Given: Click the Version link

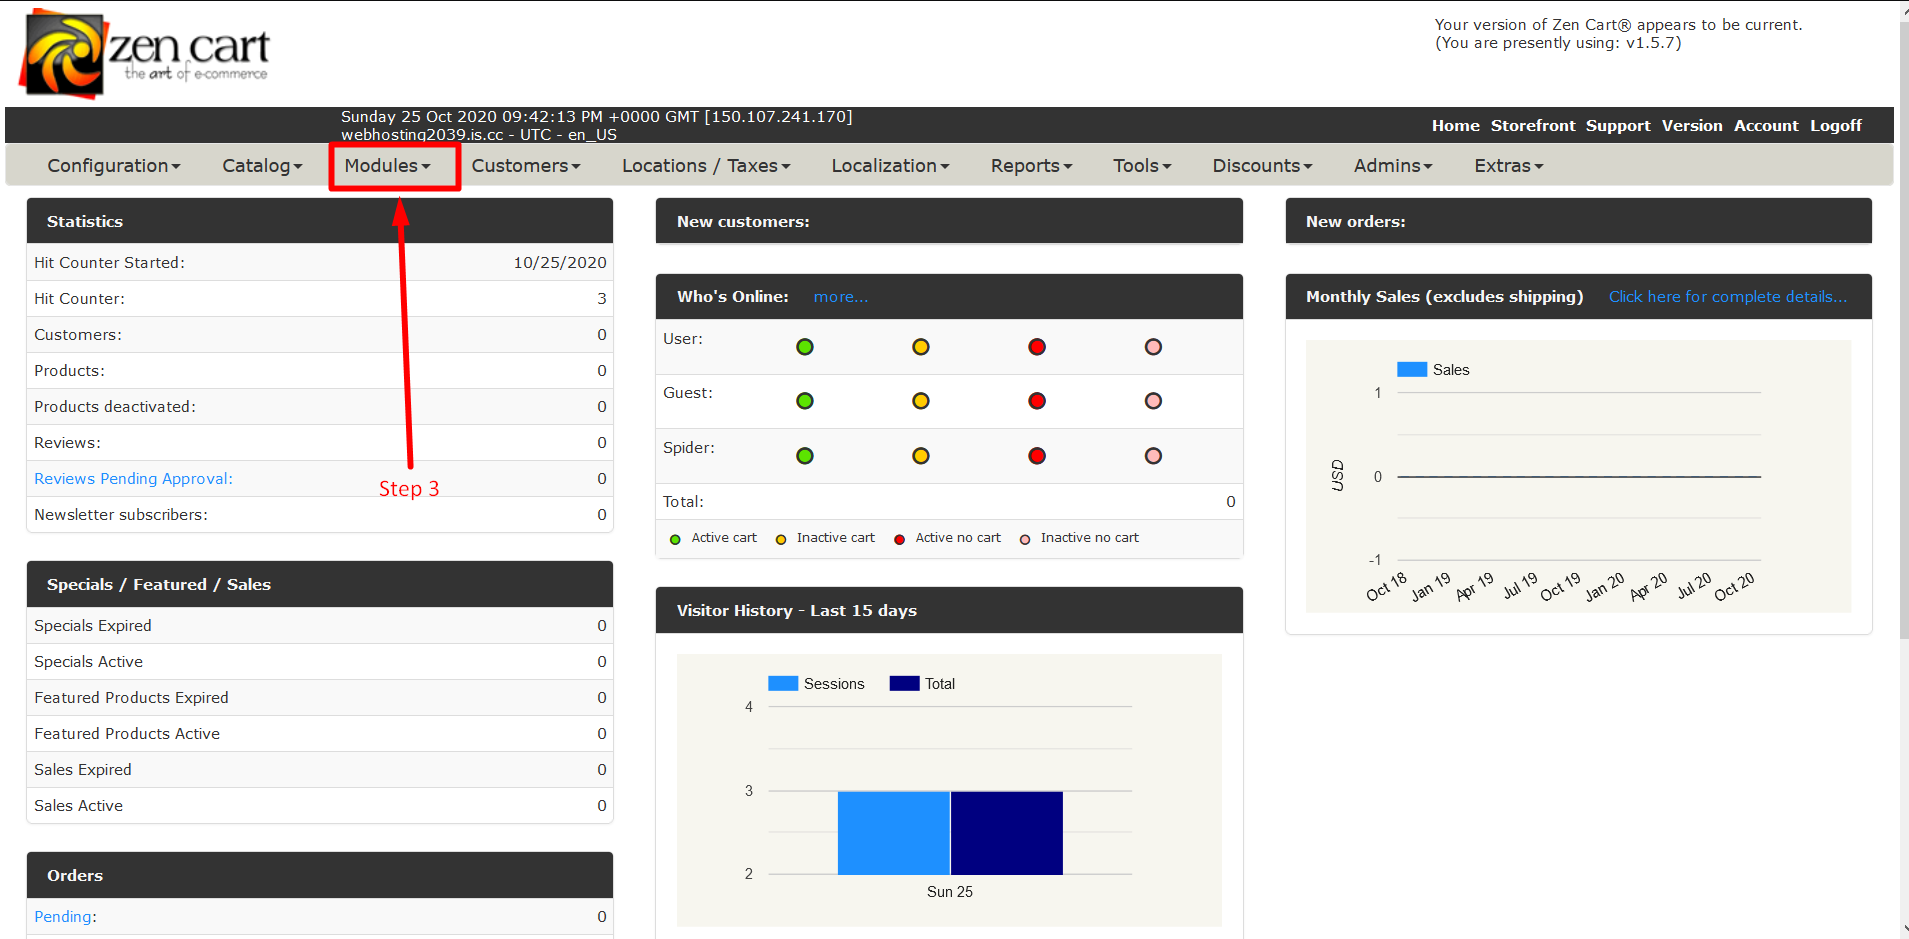Looking at the screenshot, I should click(1692, 126).
